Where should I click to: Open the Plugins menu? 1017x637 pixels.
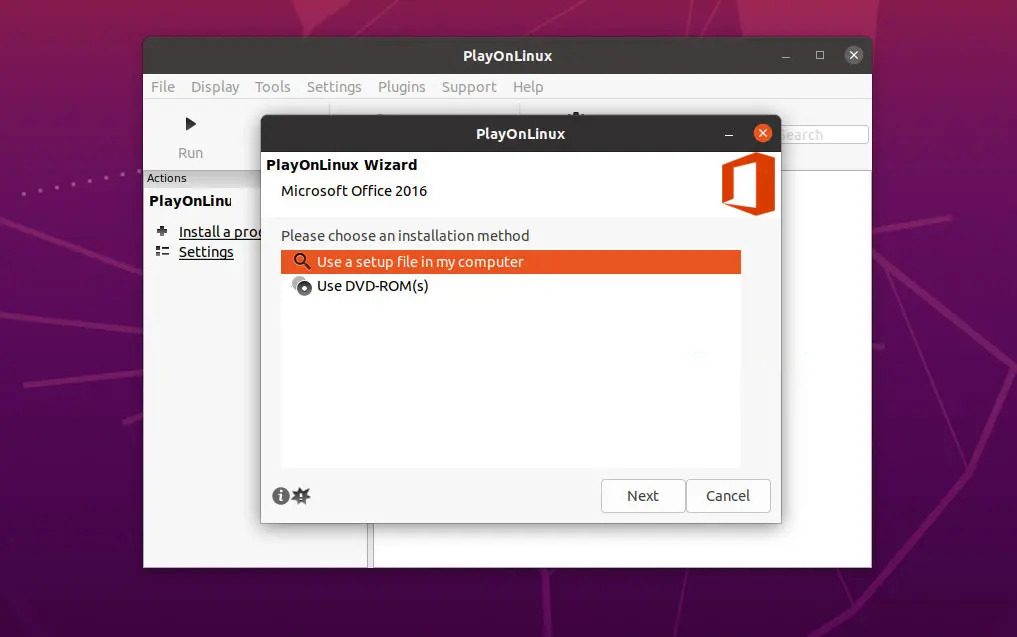(x=401, y=87)
